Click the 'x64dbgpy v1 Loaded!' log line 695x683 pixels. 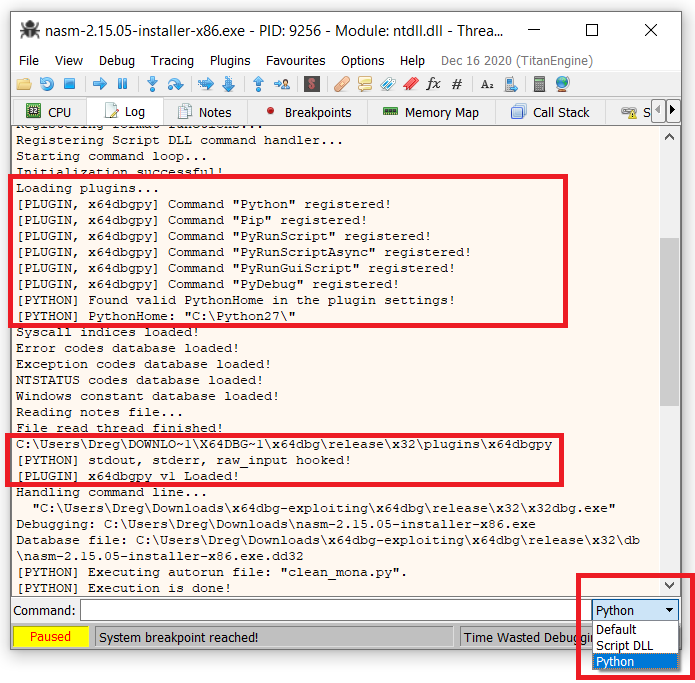pos(127,476)
